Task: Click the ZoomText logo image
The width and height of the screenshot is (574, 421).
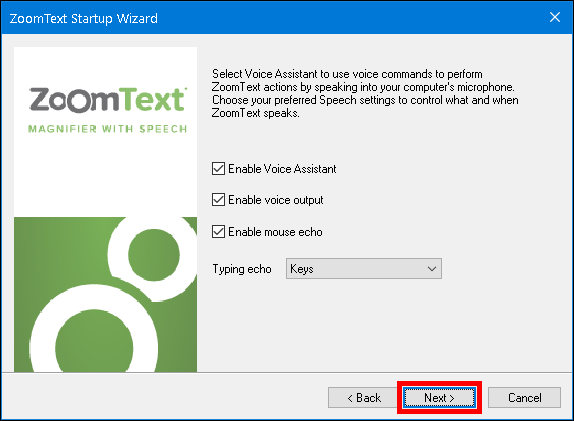Action: [108, 99]
